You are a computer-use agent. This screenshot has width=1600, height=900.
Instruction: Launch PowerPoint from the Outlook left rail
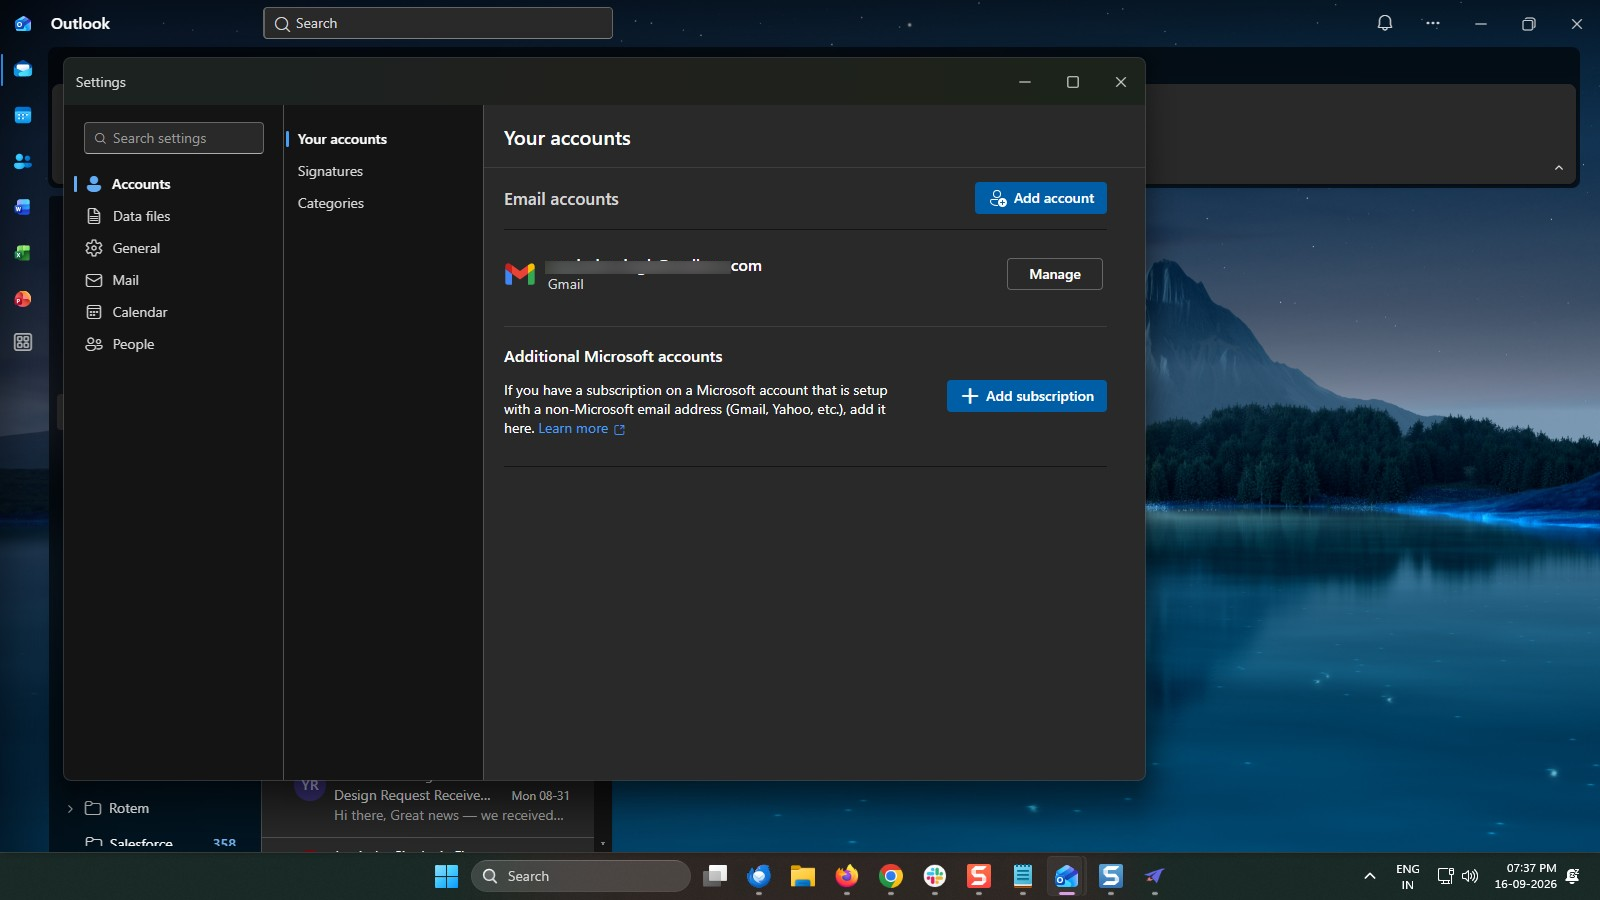pos(23,299)
